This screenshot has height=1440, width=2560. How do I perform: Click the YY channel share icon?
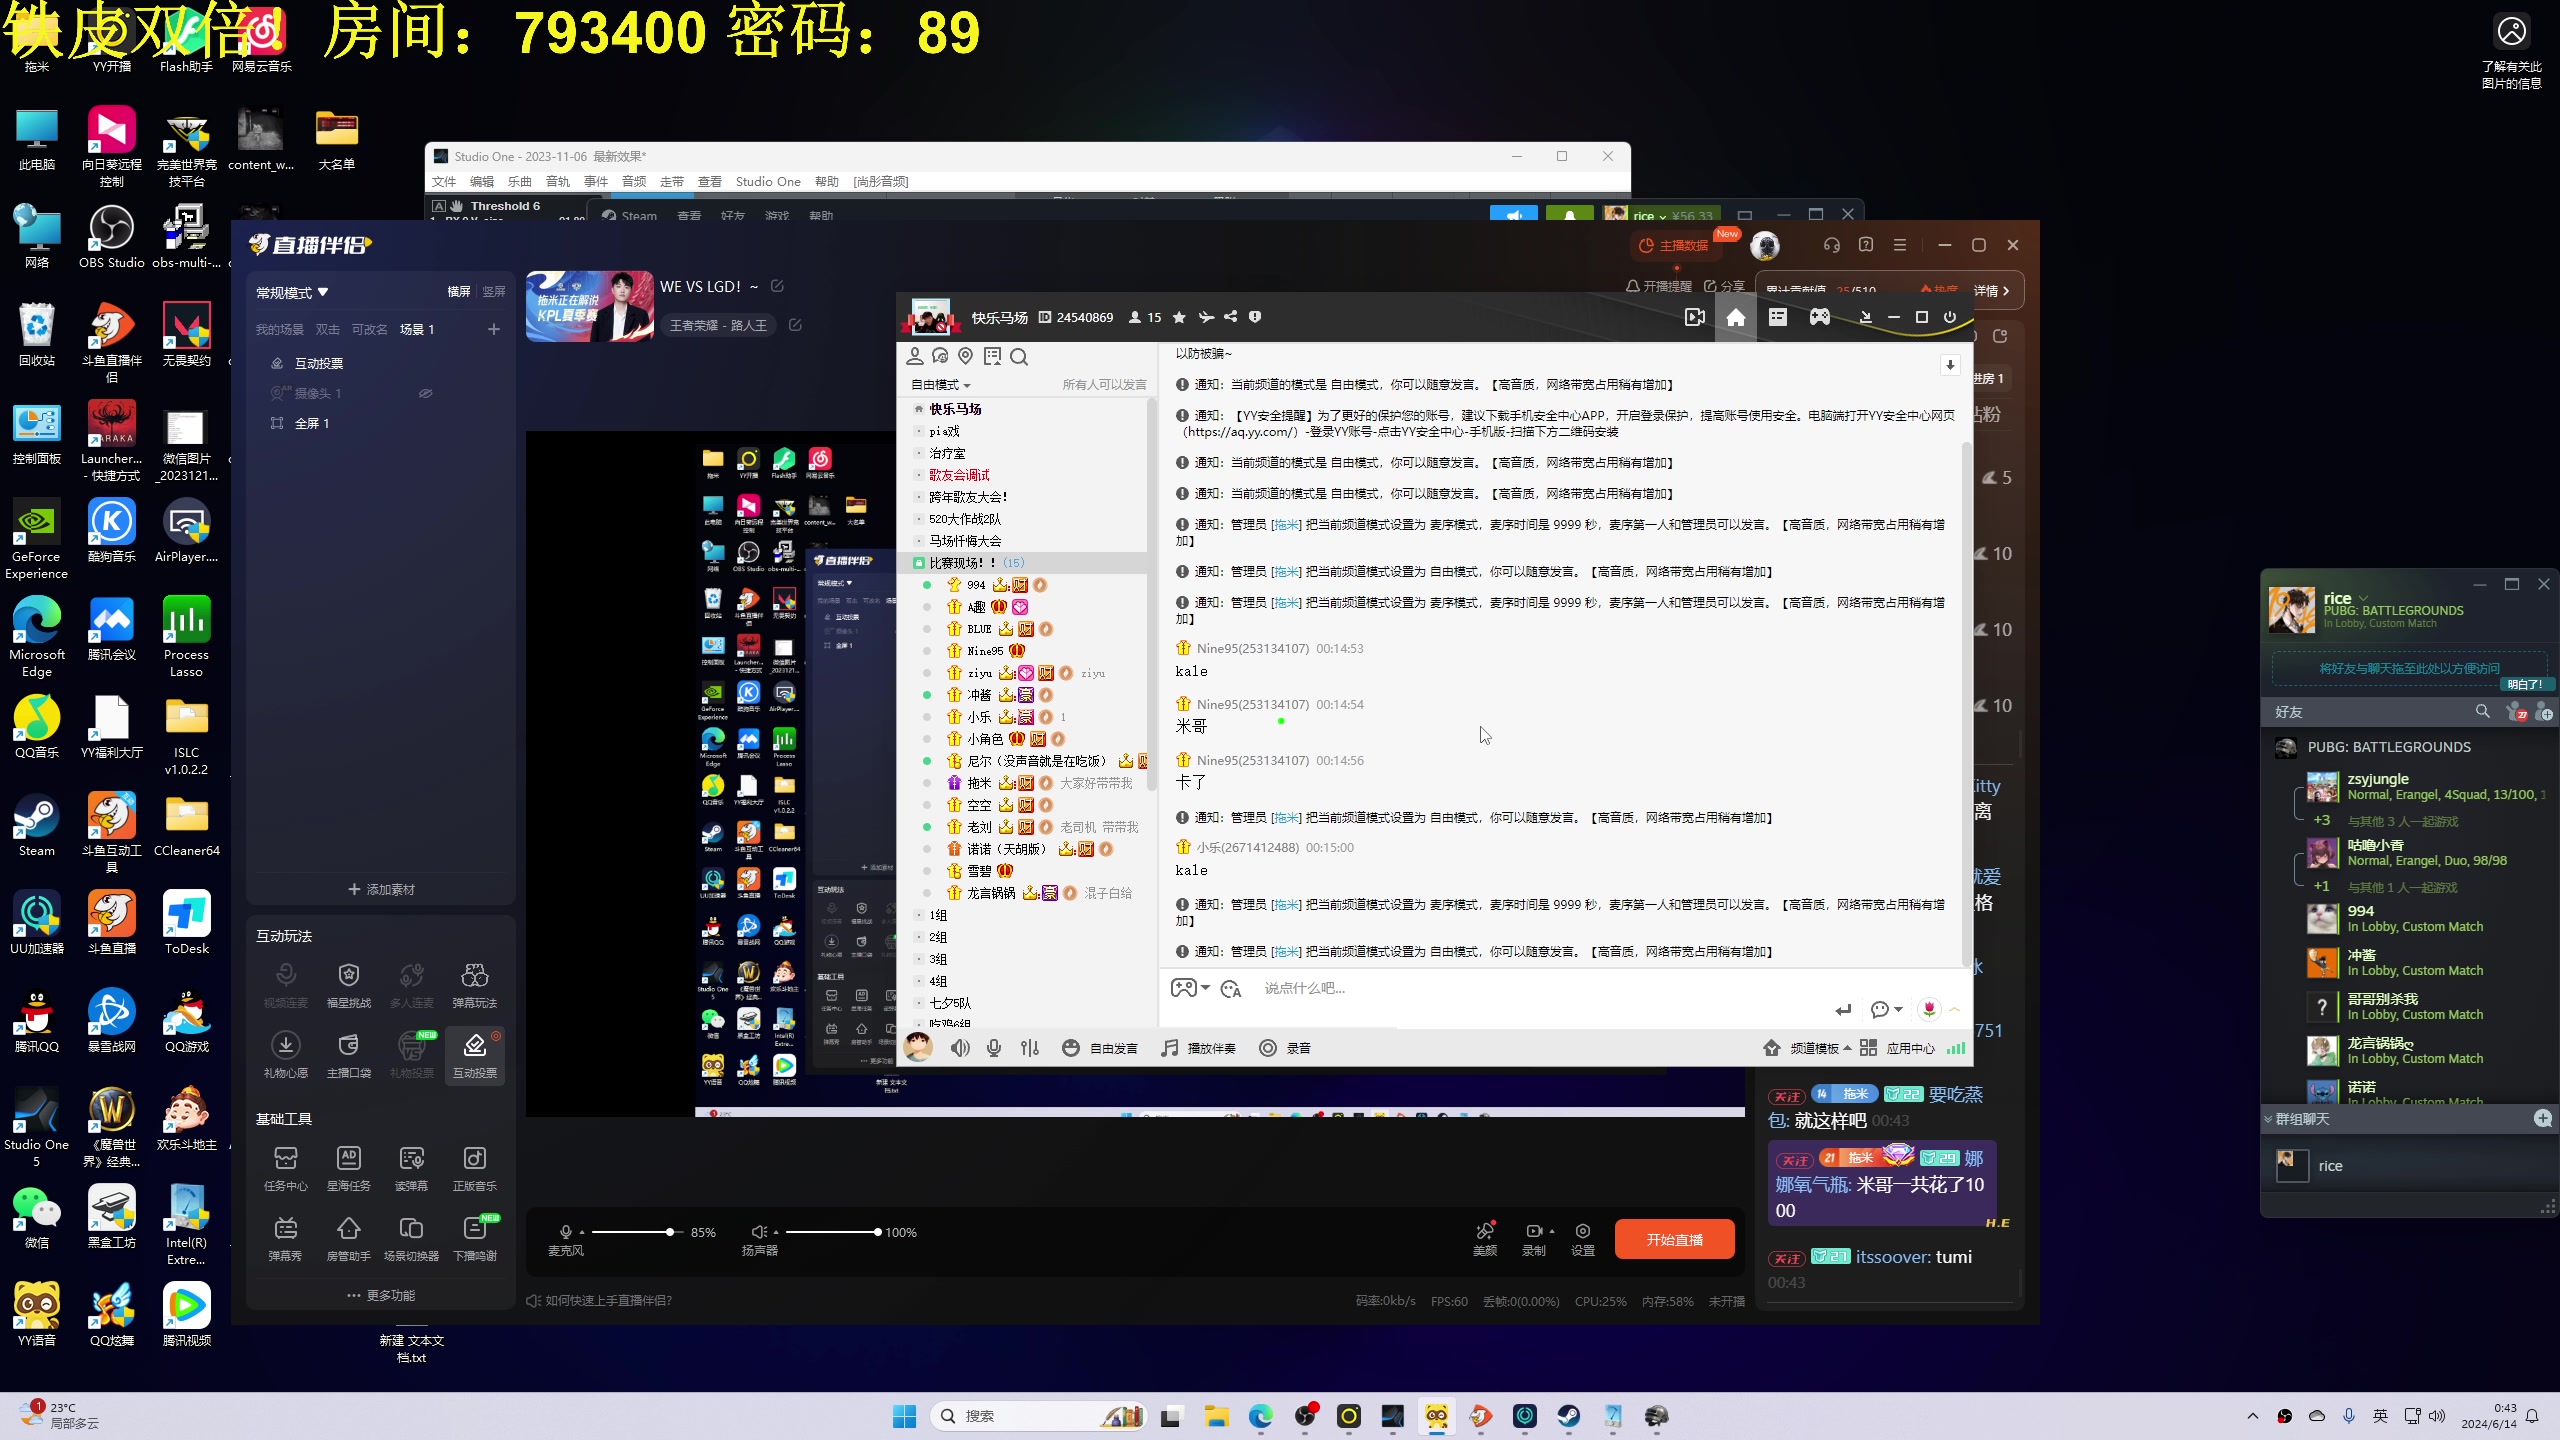coord(1230,317)
